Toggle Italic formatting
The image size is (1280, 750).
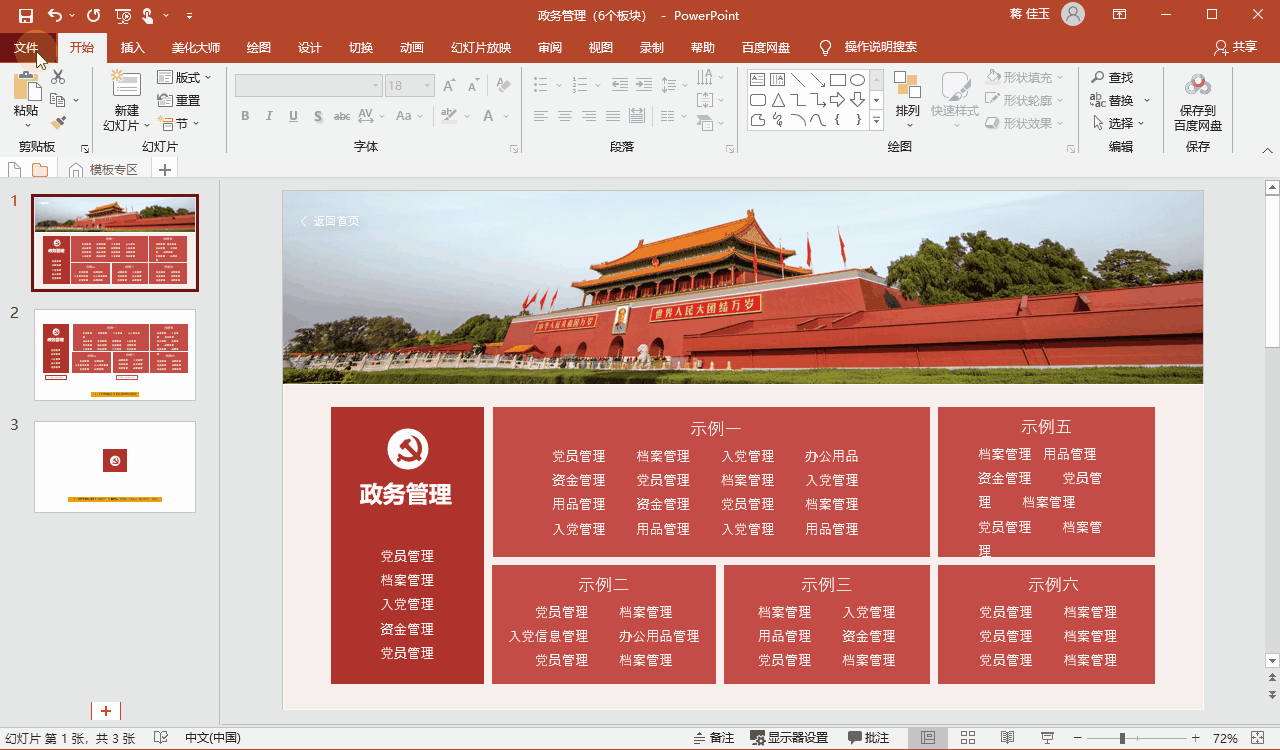tap(269, 116)
